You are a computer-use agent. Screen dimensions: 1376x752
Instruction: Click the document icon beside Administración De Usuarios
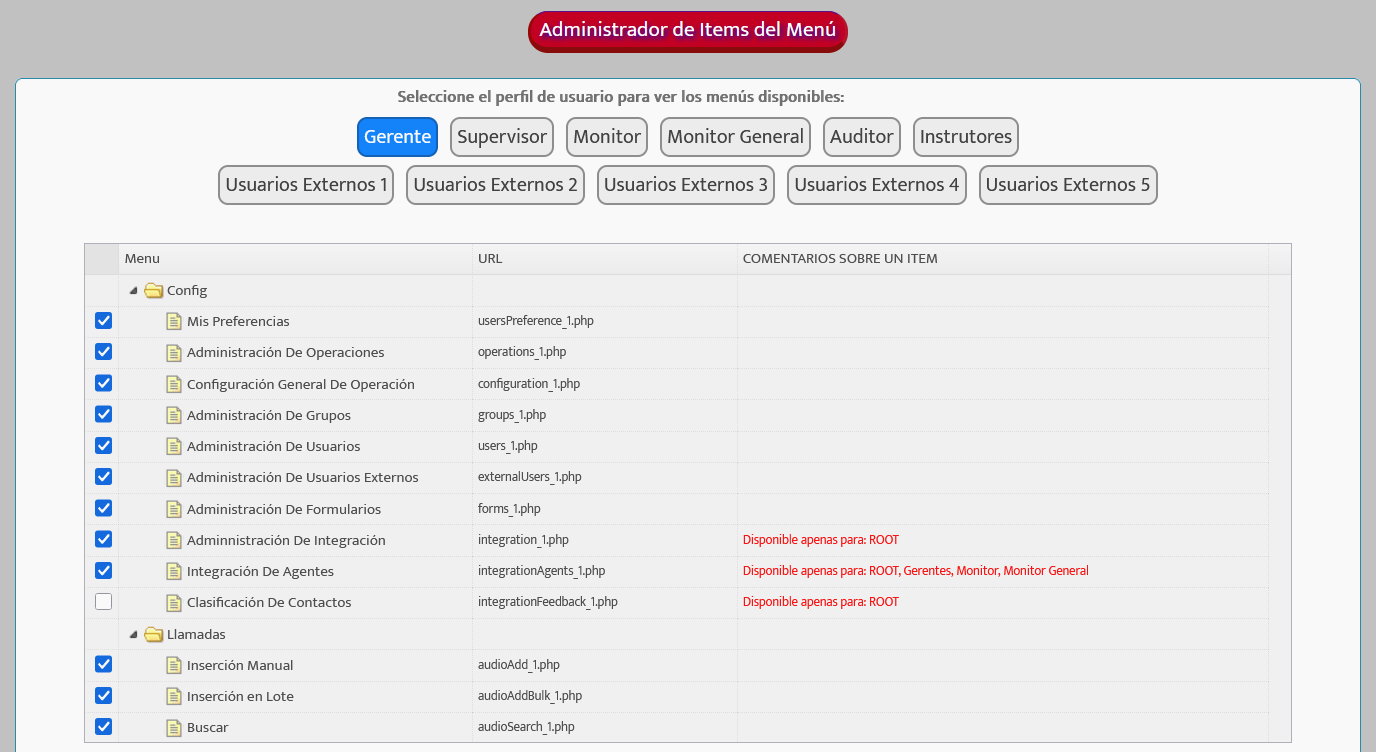(174, 447)
